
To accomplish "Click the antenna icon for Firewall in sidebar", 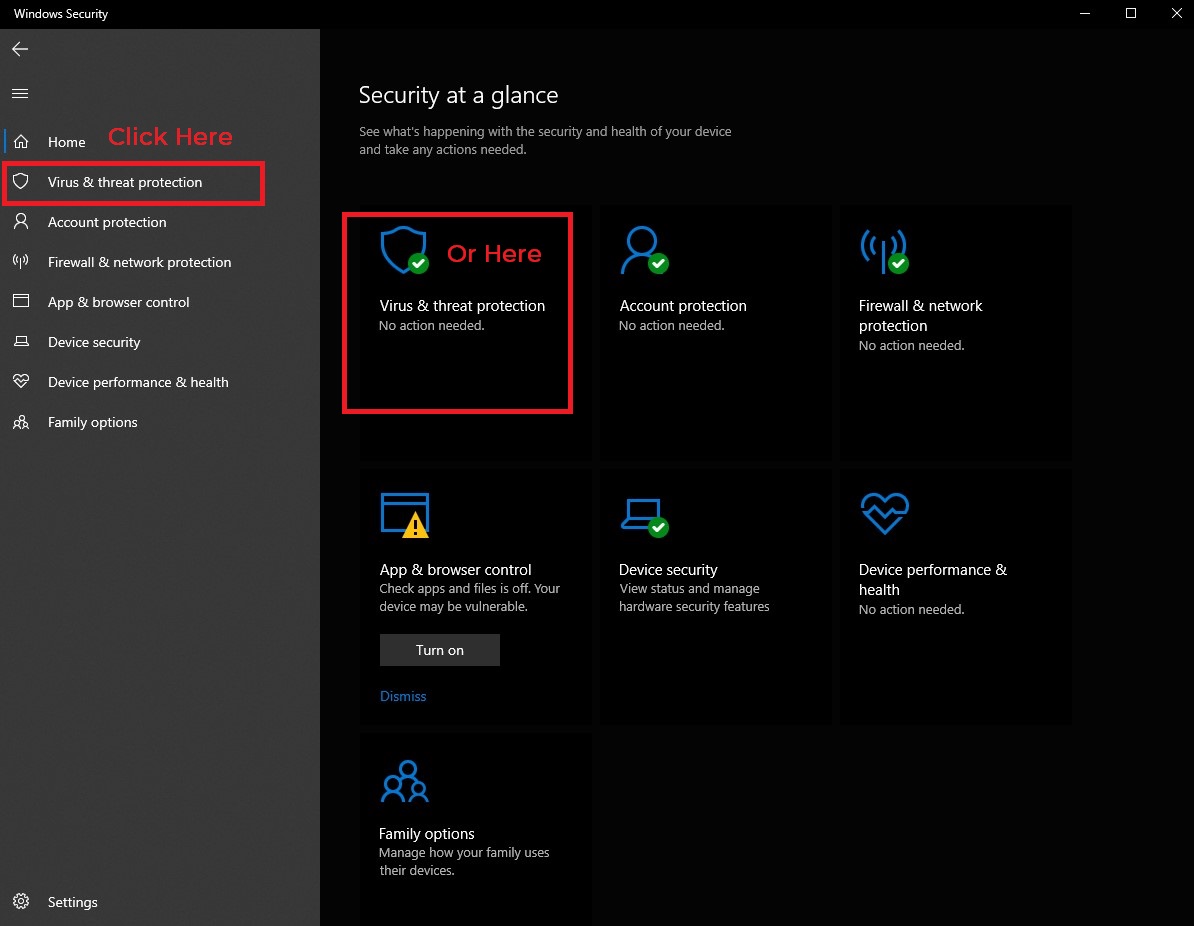I will (x=21, y=261).
